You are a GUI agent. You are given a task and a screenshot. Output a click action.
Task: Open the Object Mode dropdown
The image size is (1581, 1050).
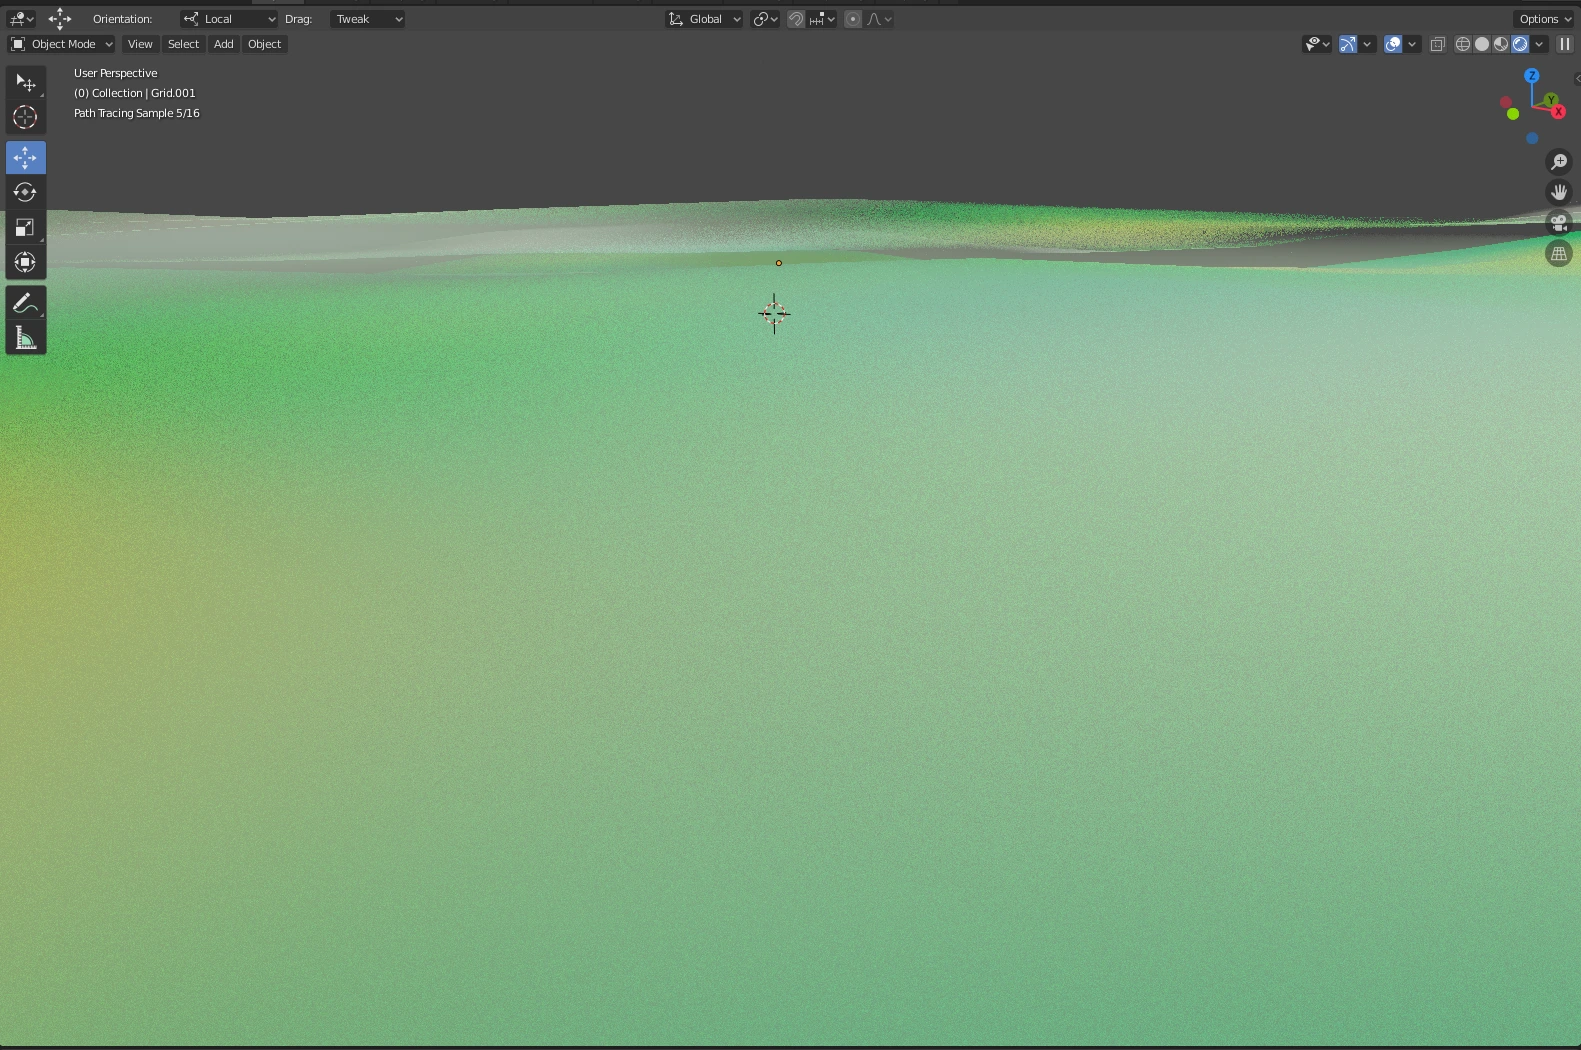click(62, 44)
